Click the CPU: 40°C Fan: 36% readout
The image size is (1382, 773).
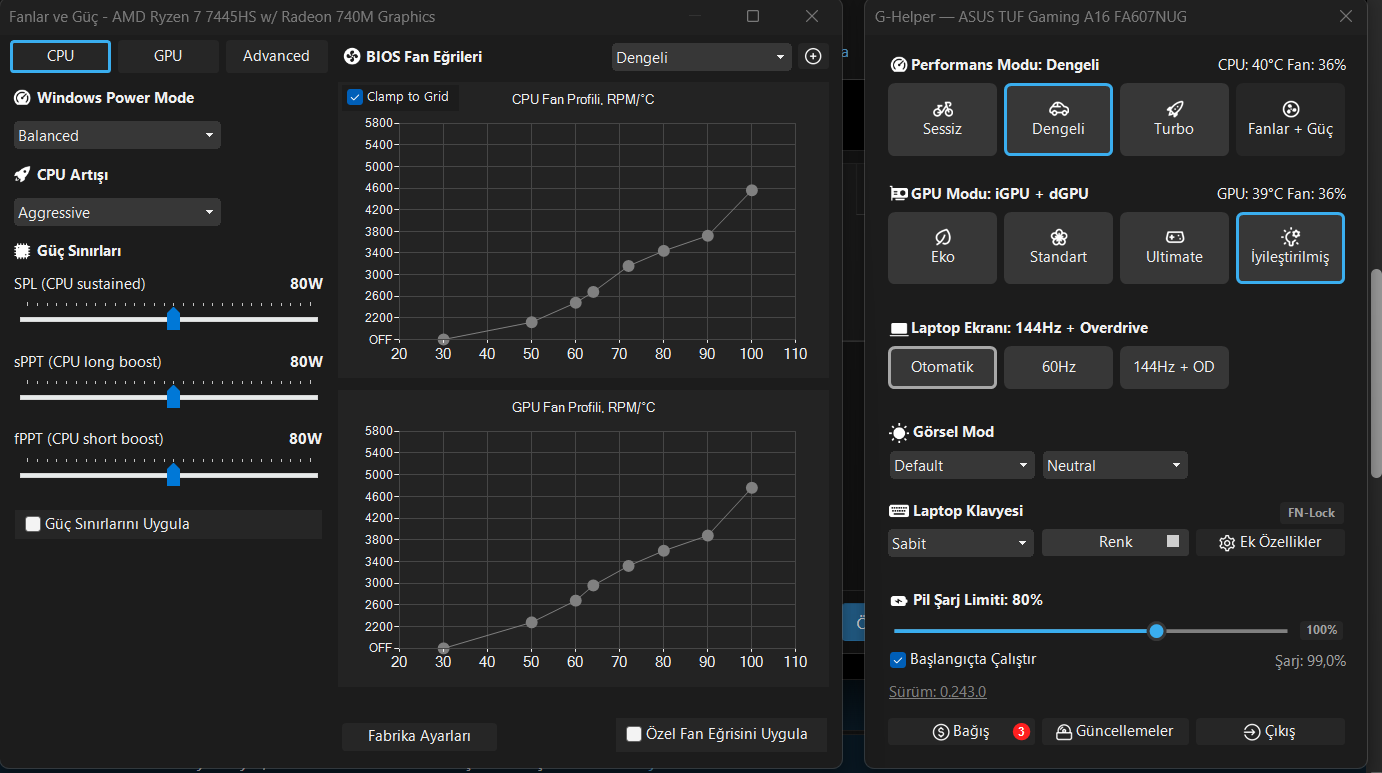point(1281,65)
